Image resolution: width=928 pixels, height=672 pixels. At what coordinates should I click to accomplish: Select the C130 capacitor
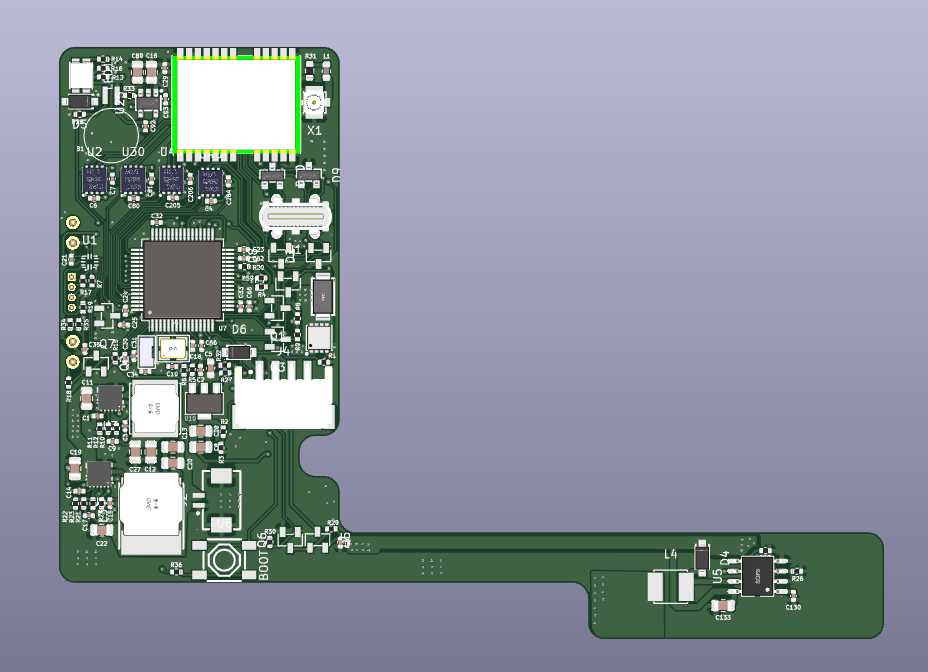coord(793,596)
